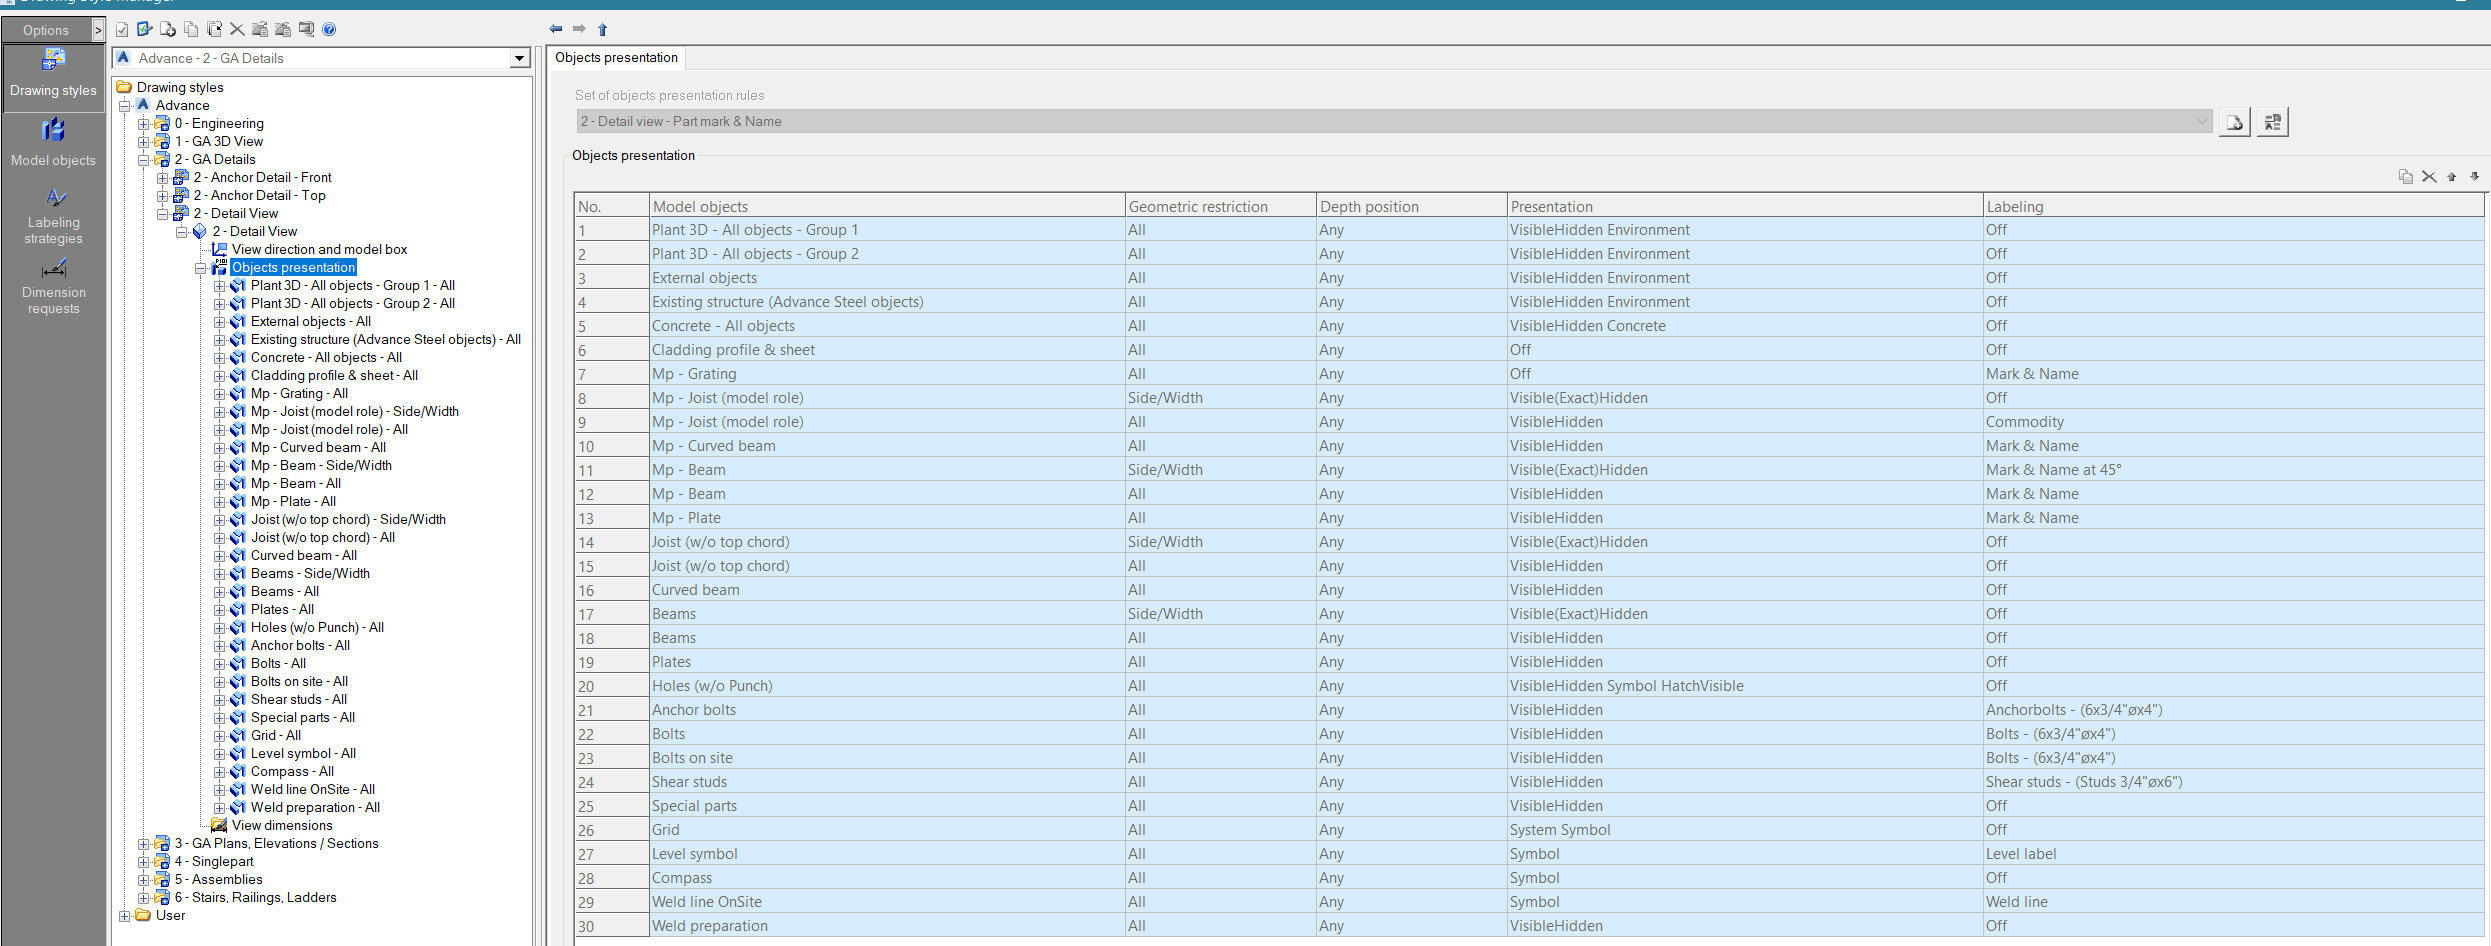Viewport: 2491px width, 946px height.
Task: Select Mp - Grating - All in the tree
Action: [299, 394]
